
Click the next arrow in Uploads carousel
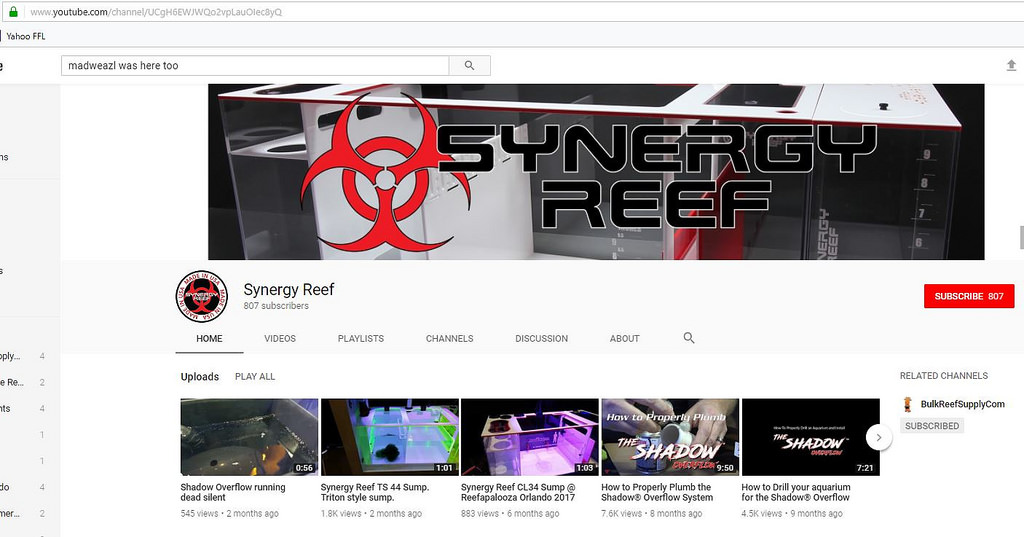coord(879,437)
